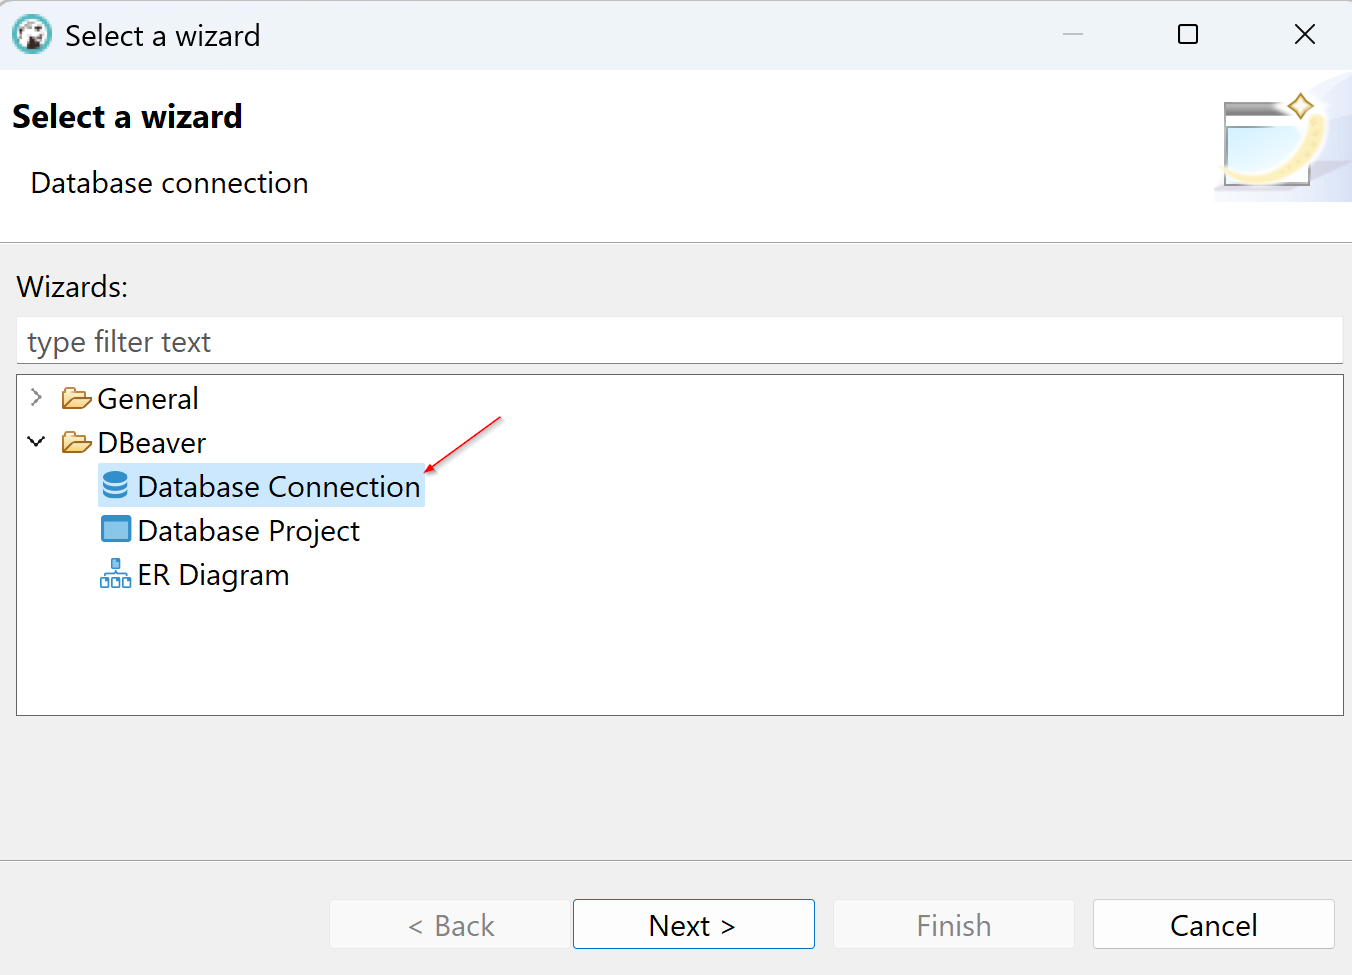This screenshot has height=975, width=1352.
Task: Expand the General folder arrow
Action: (37, 398)
